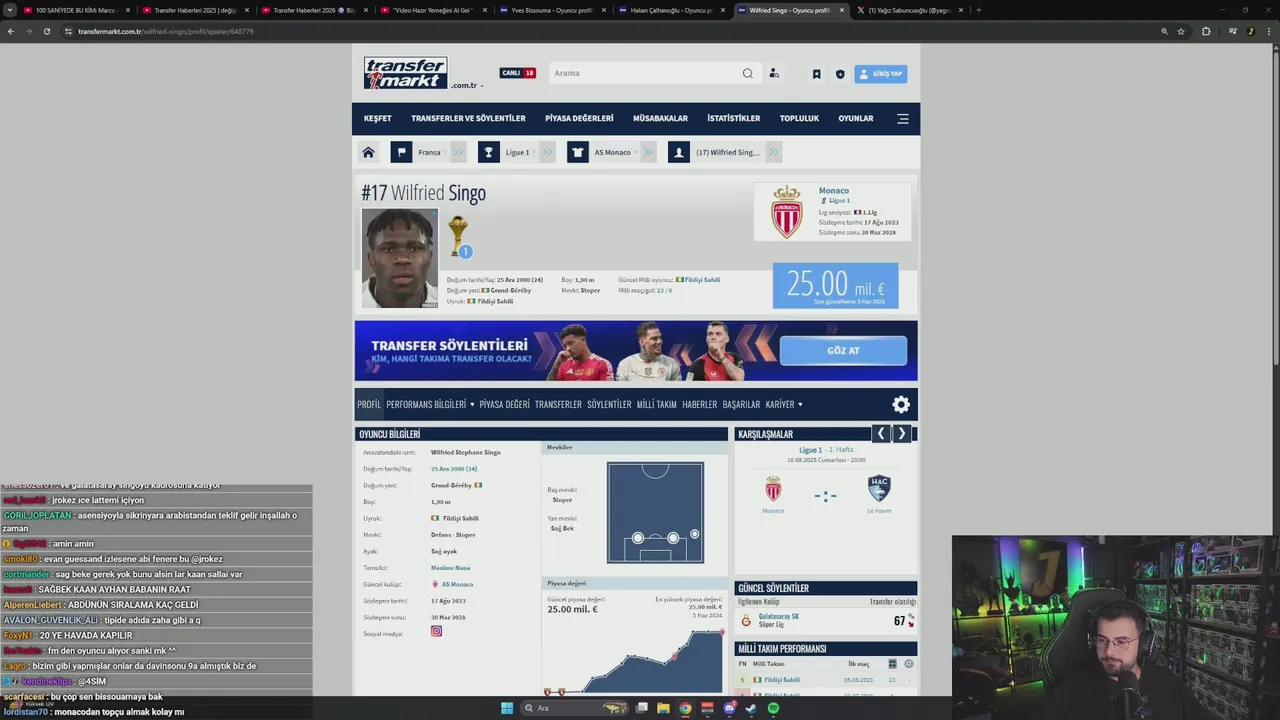Click the Monaco crest in match card
This screenshot has width=1280, height=720.
point(773,488)
